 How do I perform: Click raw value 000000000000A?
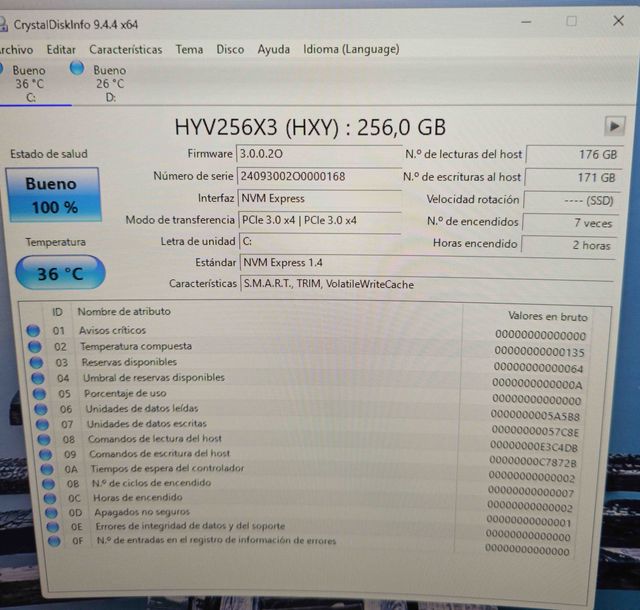(x=537, y=384)
